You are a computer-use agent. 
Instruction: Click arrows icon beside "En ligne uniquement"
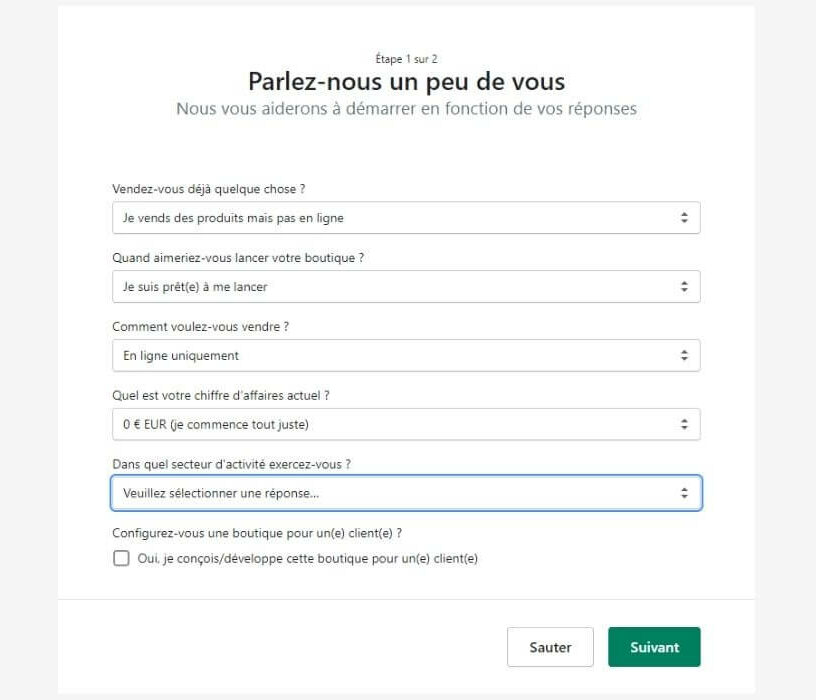[x=684, y=355]
